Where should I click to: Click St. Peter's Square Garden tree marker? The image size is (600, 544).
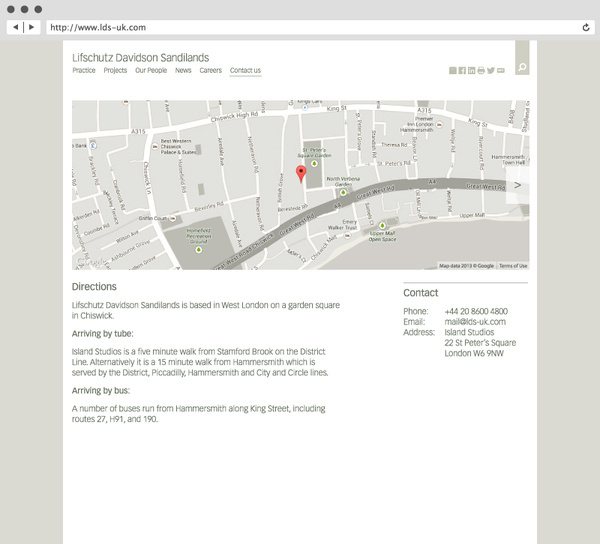click(x=314, y=164)
